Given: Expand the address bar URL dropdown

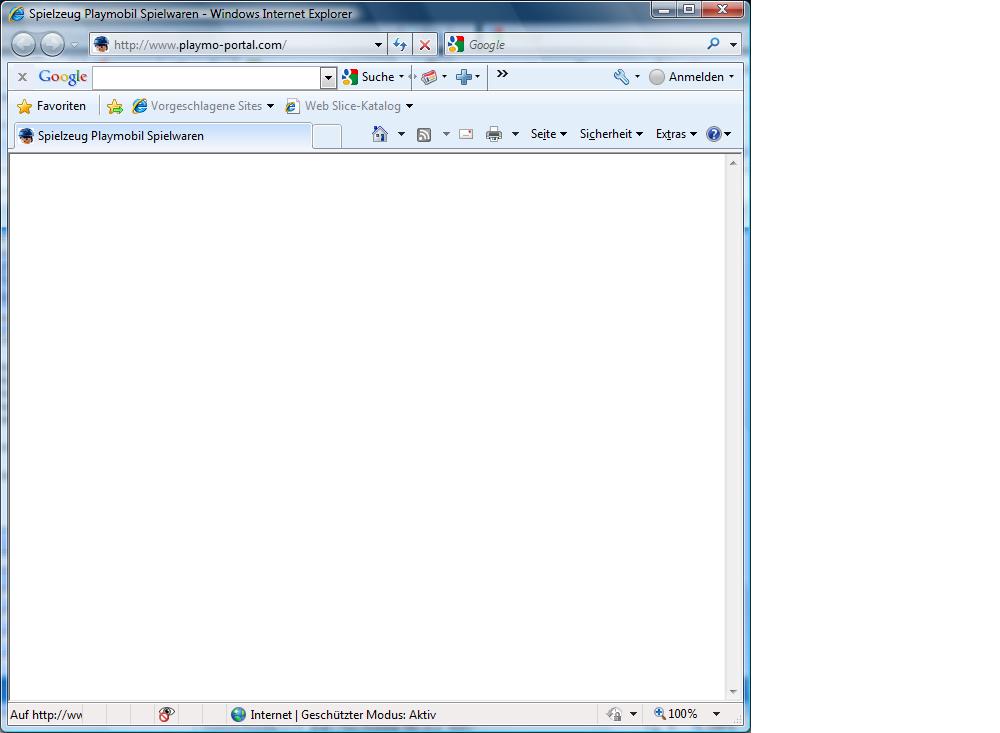Looking at the screenshot, I should (378, 45).
